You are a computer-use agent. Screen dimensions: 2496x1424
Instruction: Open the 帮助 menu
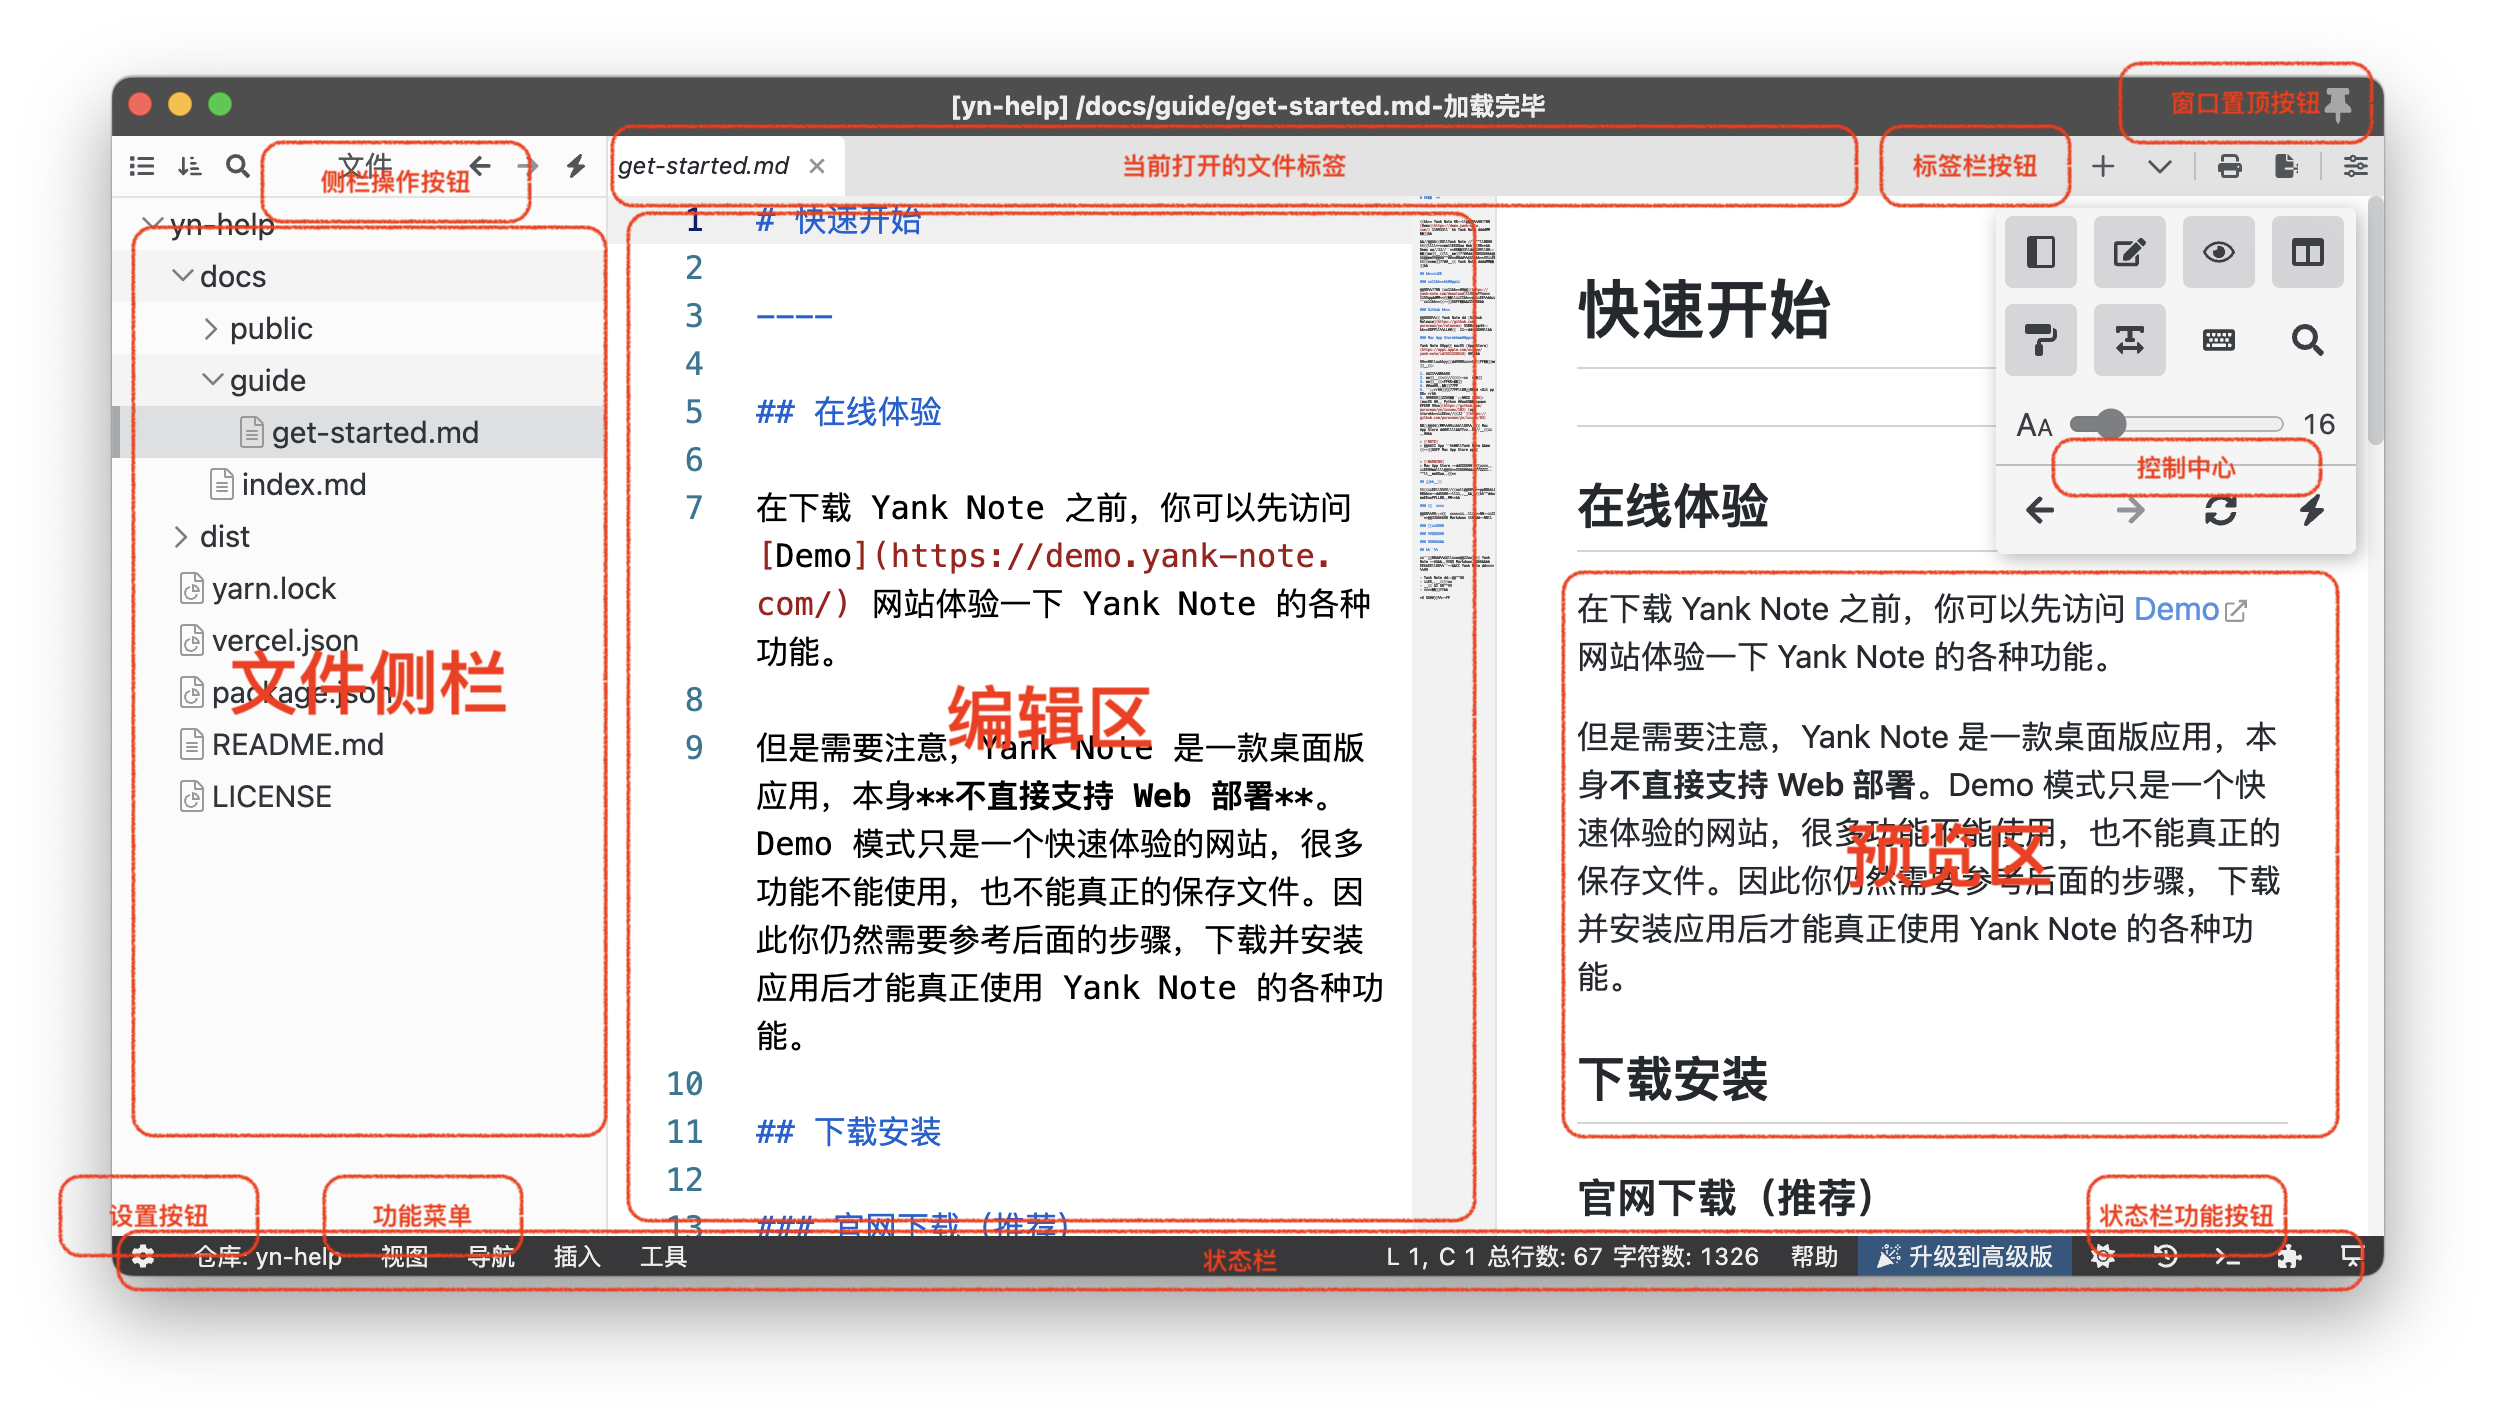point(1814,1256)
